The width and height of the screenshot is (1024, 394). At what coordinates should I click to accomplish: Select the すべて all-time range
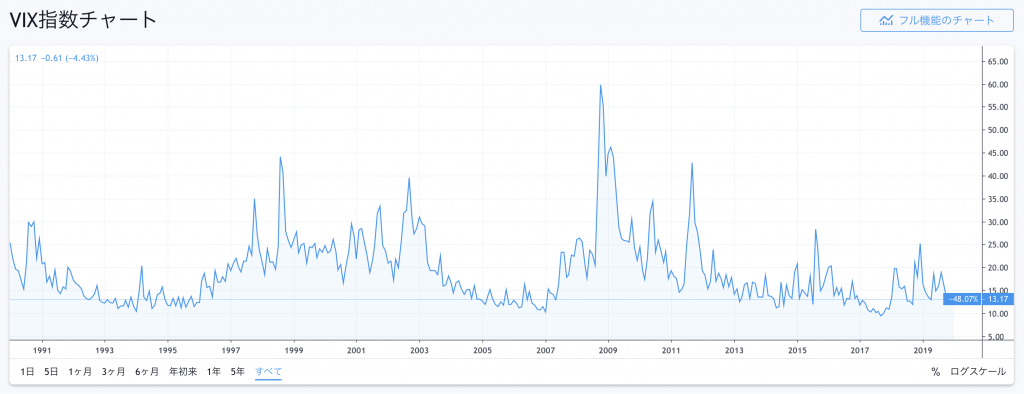pyautogui.click(x=268, y=372)
